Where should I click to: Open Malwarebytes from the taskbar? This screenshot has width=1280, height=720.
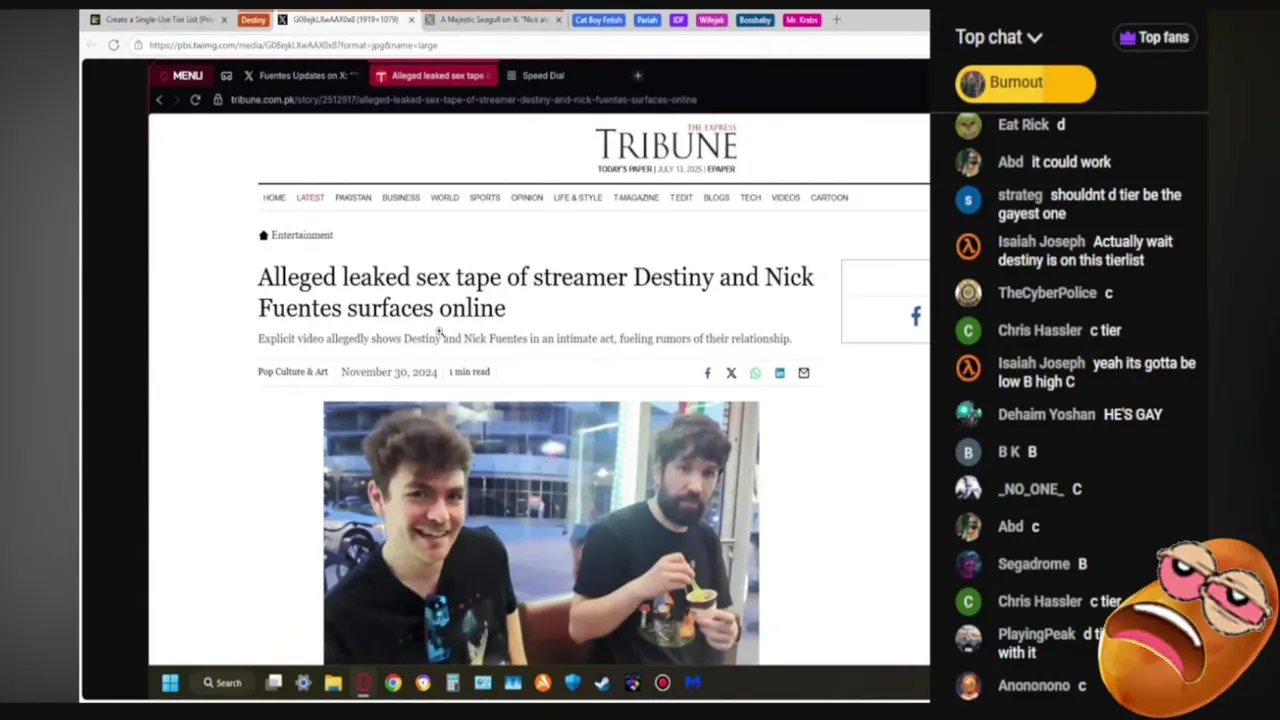click(x=693, y=683)
